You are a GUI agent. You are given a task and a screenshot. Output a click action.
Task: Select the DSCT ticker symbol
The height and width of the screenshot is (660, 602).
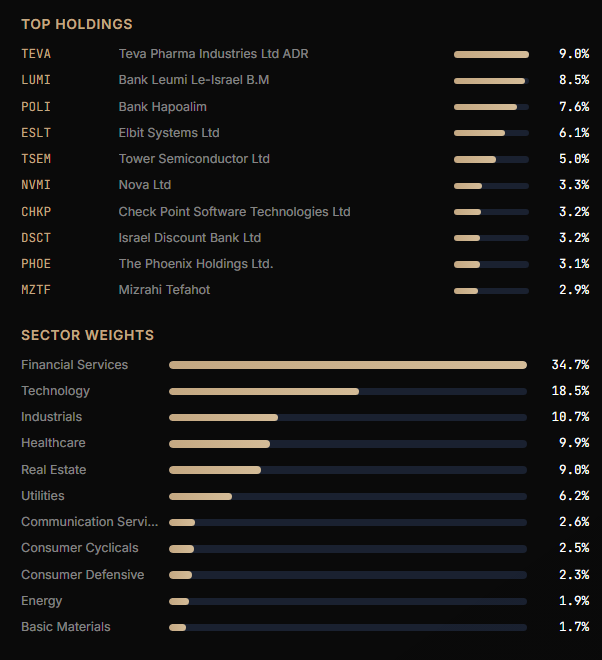tap(36, 237)
